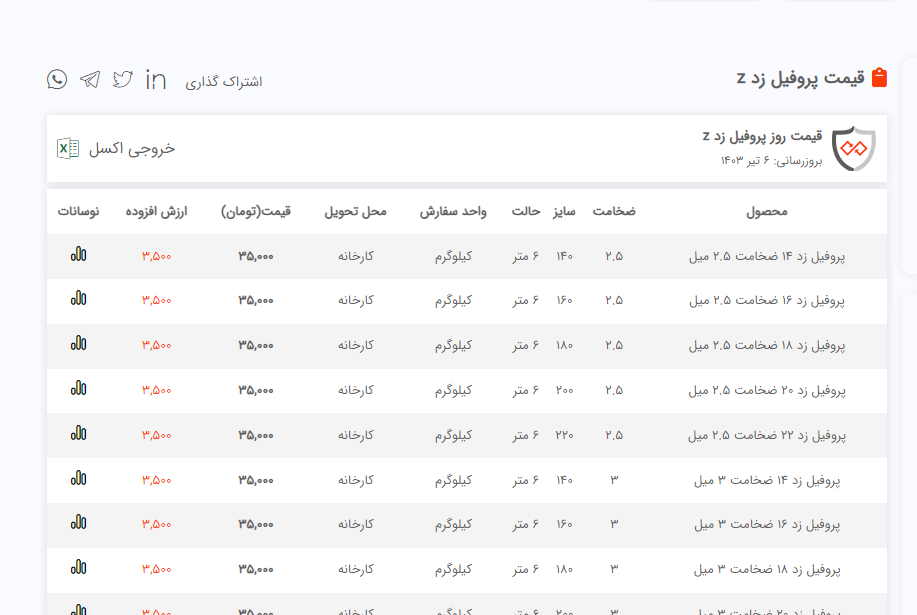
Task: Open product پروفیل زد ۱۶ ضخامت ۳ میل
Action: tap(767, 524)
